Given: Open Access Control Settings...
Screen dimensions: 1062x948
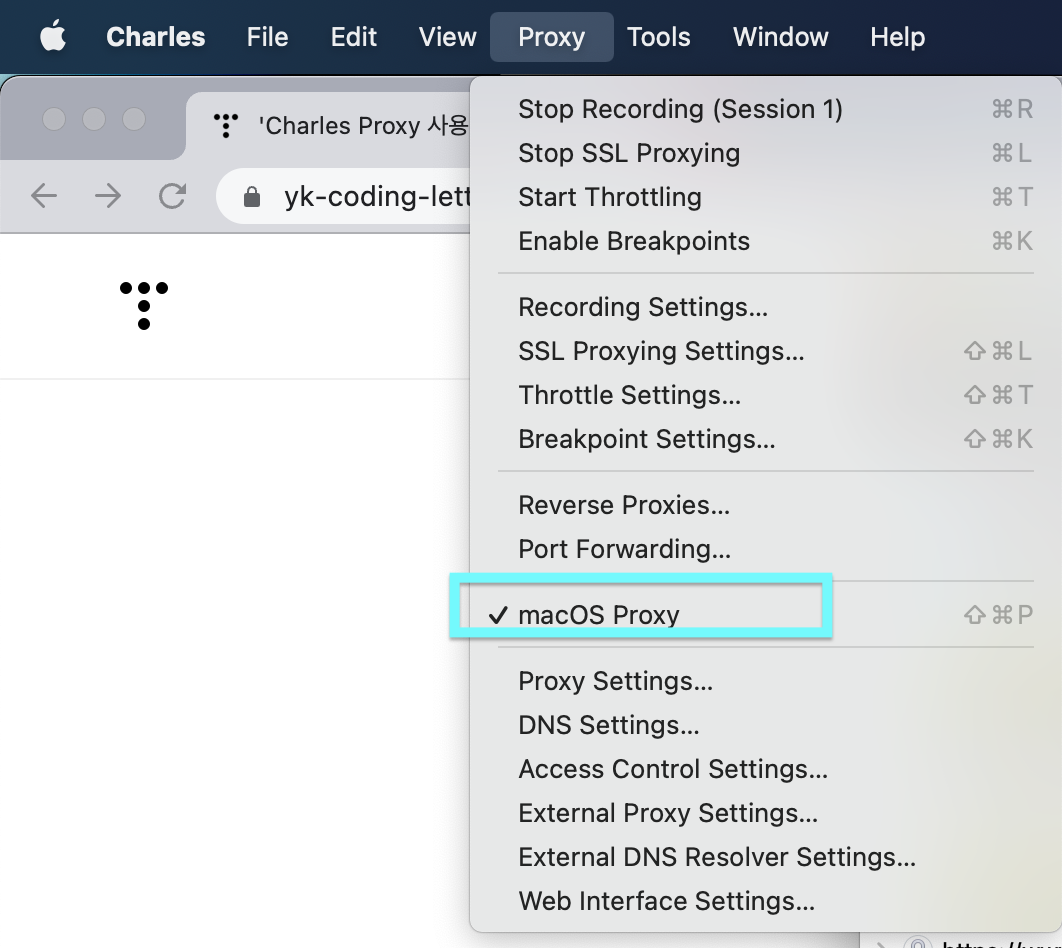Looking at the screenshot, I should [x=765, y=769].
